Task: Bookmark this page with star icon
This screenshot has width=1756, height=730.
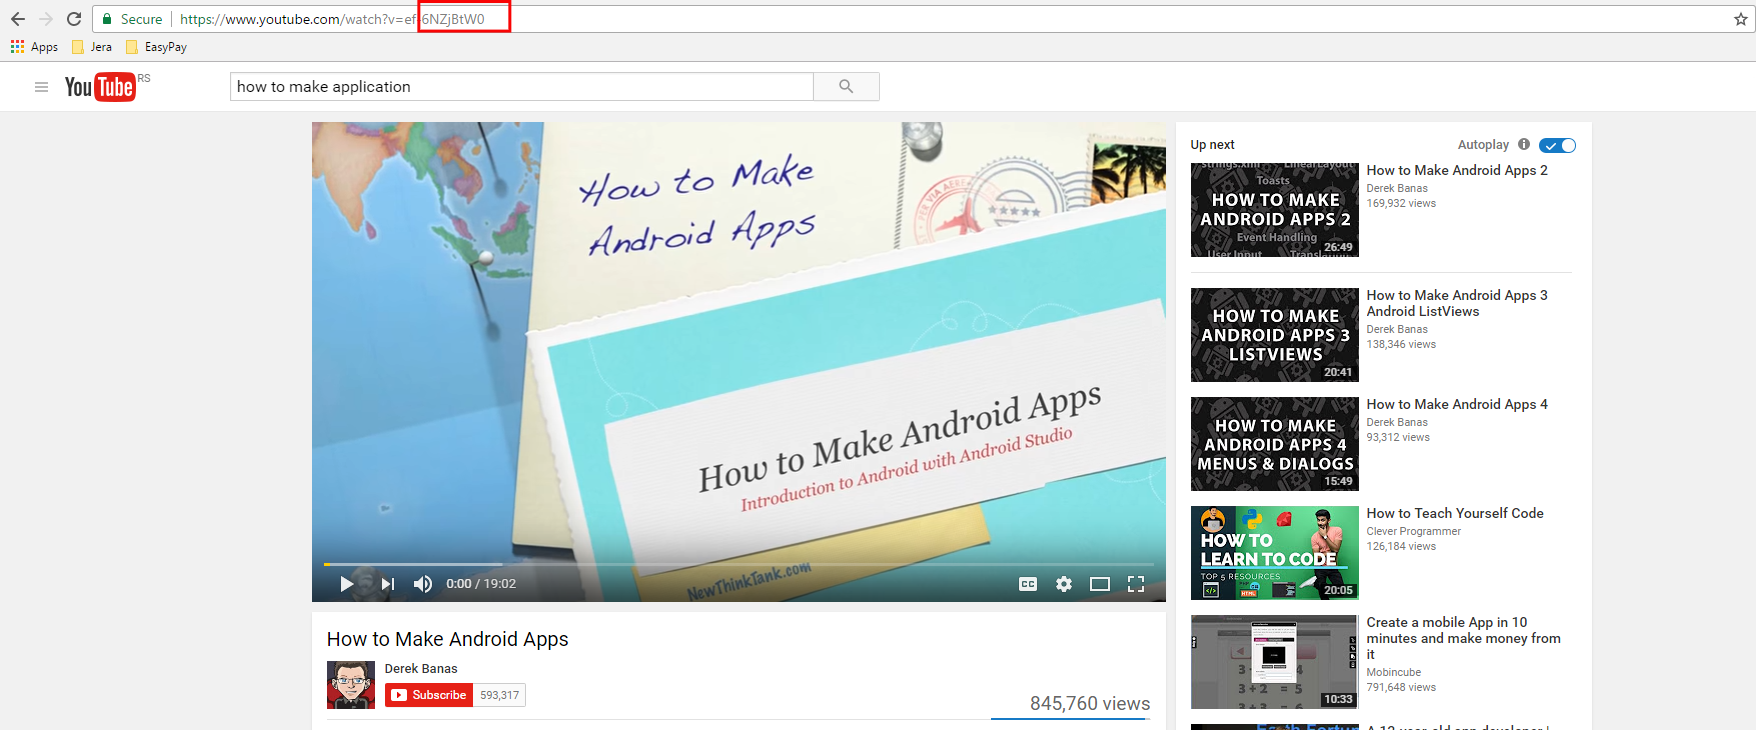Action: [x=1740, y=19]
